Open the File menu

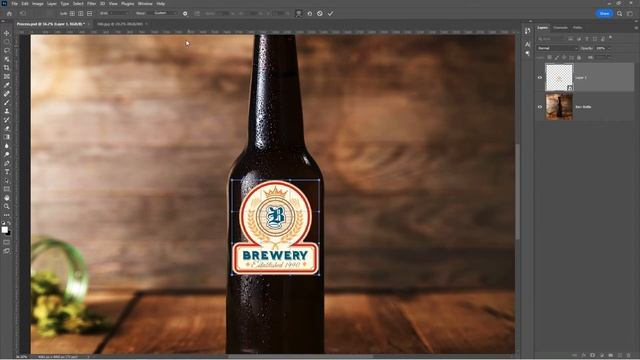click(x=15, y=4)
